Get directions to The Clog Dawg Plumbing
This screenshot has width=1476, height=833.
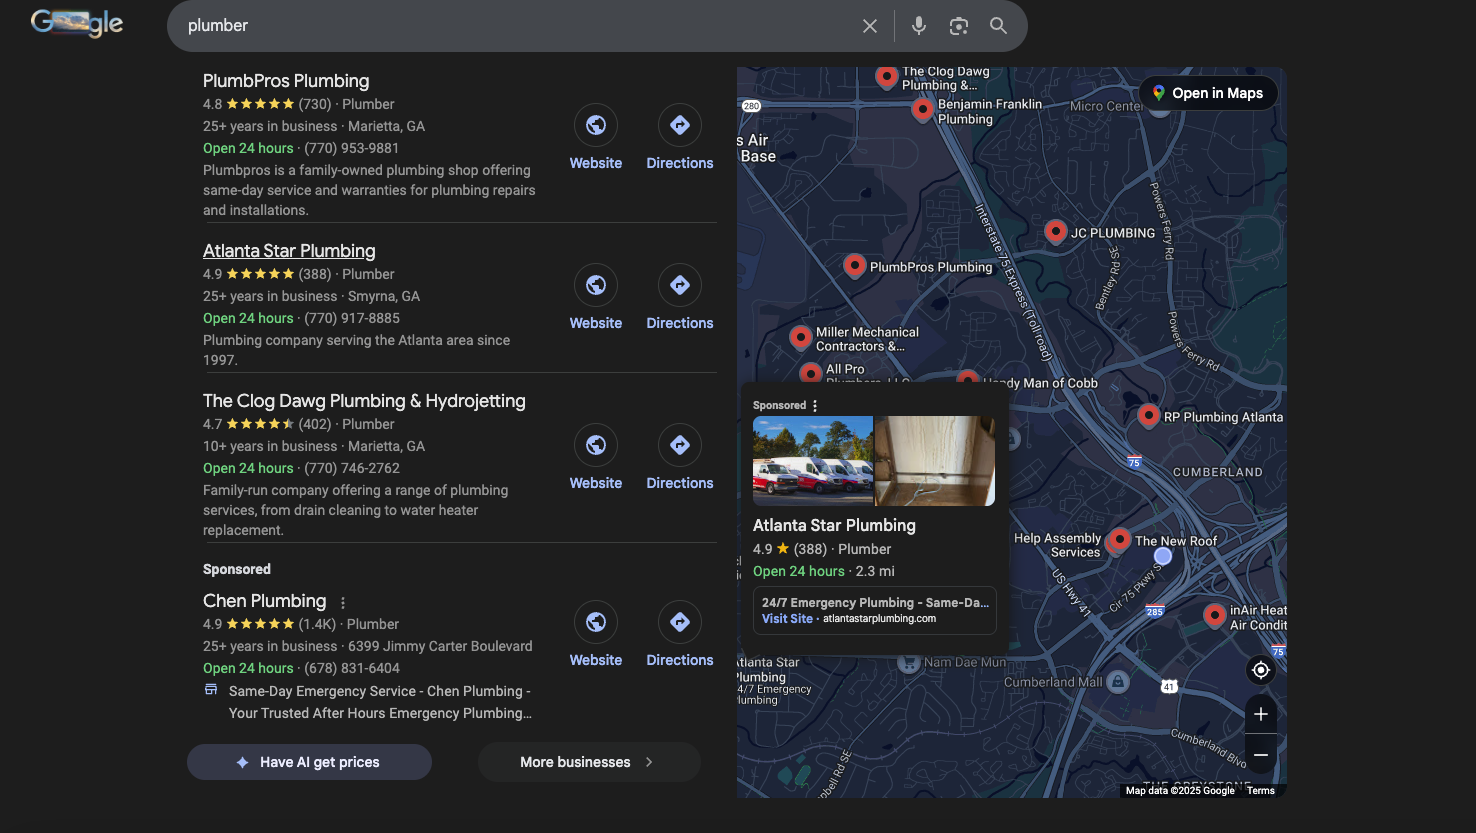point(679,445)
